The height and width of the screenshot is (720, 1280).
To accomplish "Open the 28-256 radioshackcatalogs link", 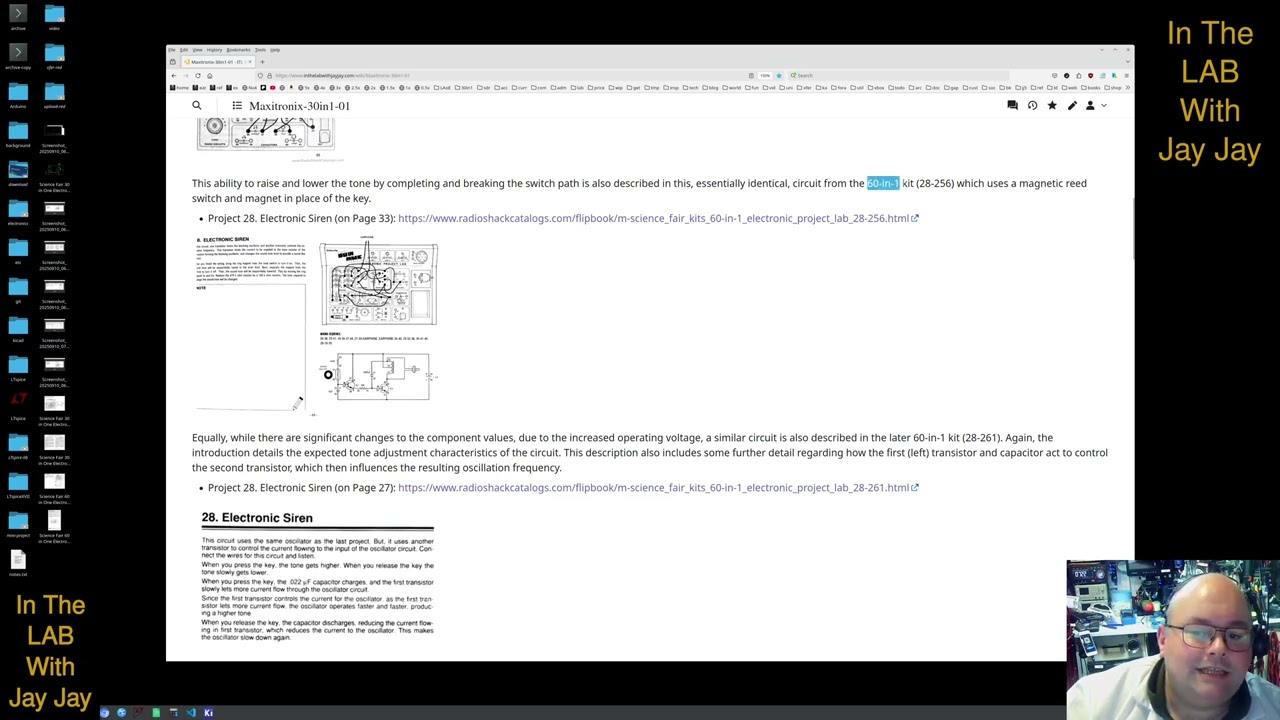I will pos(658,218).
